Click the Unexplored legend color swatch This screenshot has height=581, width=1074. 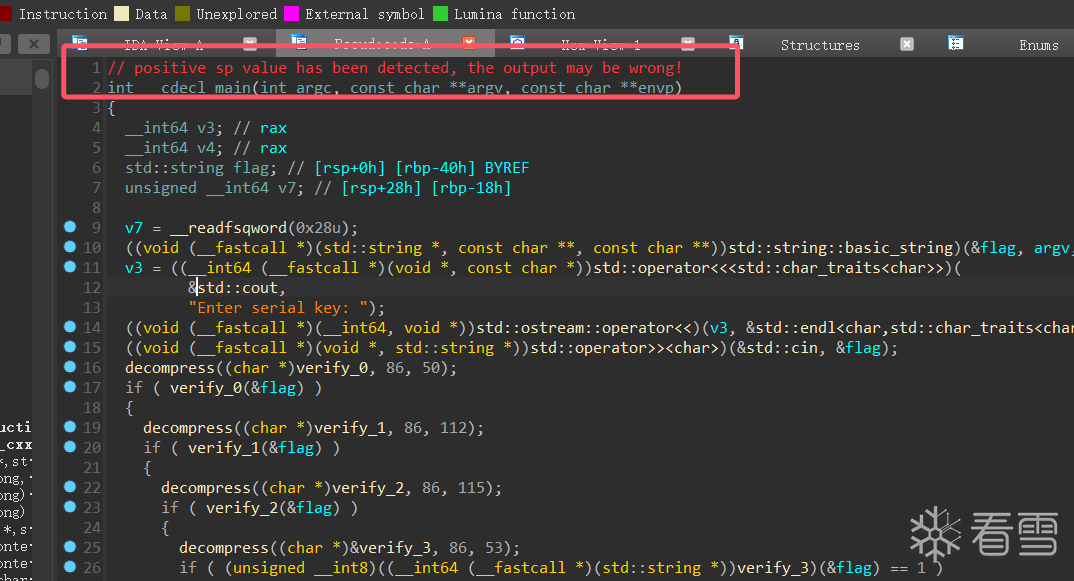[183, 14]
